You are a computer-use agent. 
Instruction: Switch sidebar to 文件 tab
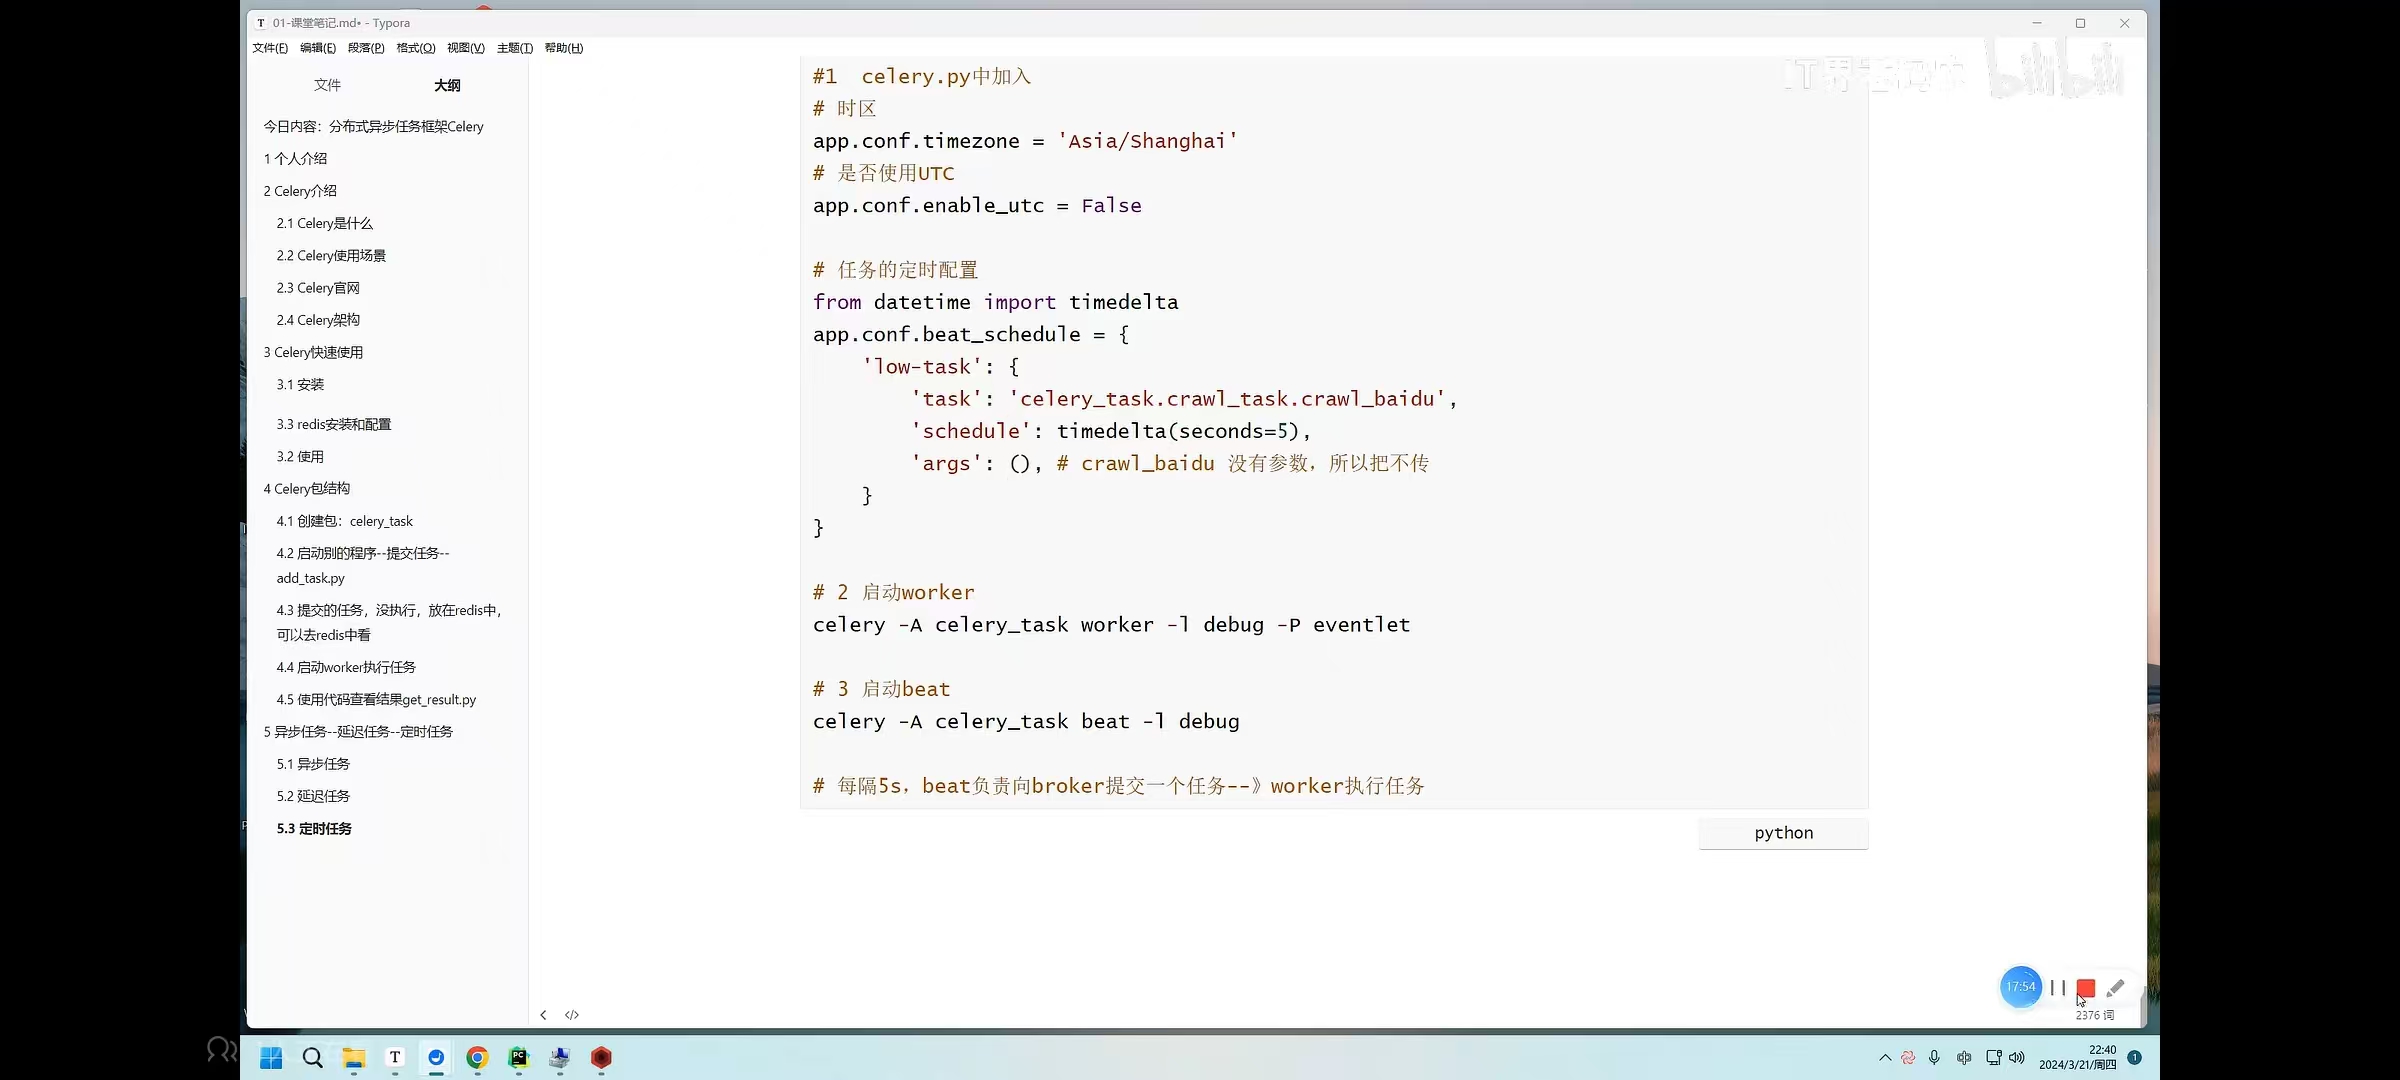[327, 85]
